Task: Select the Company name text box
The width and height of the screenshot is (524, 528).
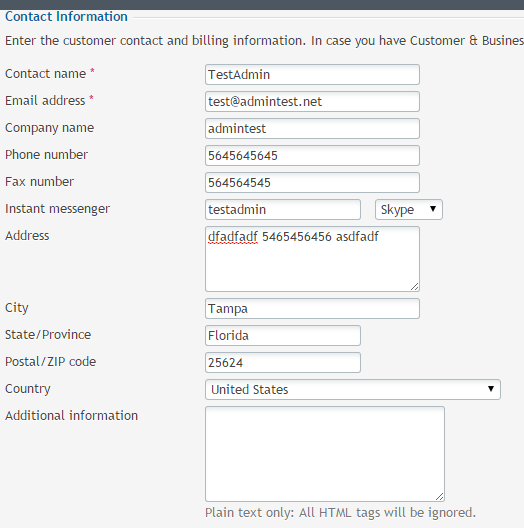Action: click(x=312, y=128)
